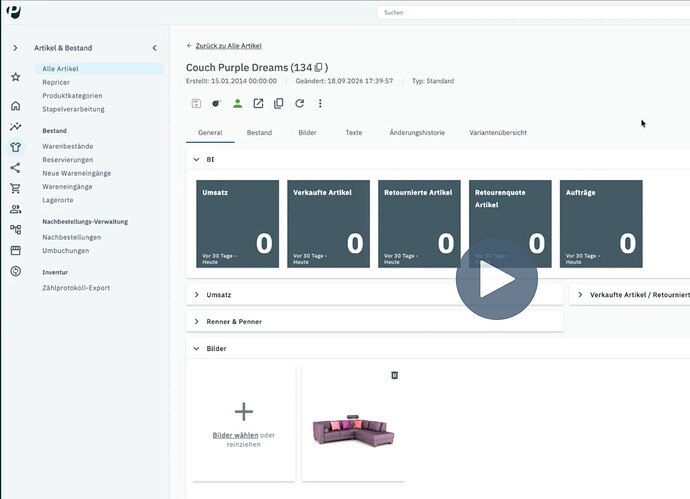
Task: Open Produktkategorien in the side menu
Action: point(72,96)
